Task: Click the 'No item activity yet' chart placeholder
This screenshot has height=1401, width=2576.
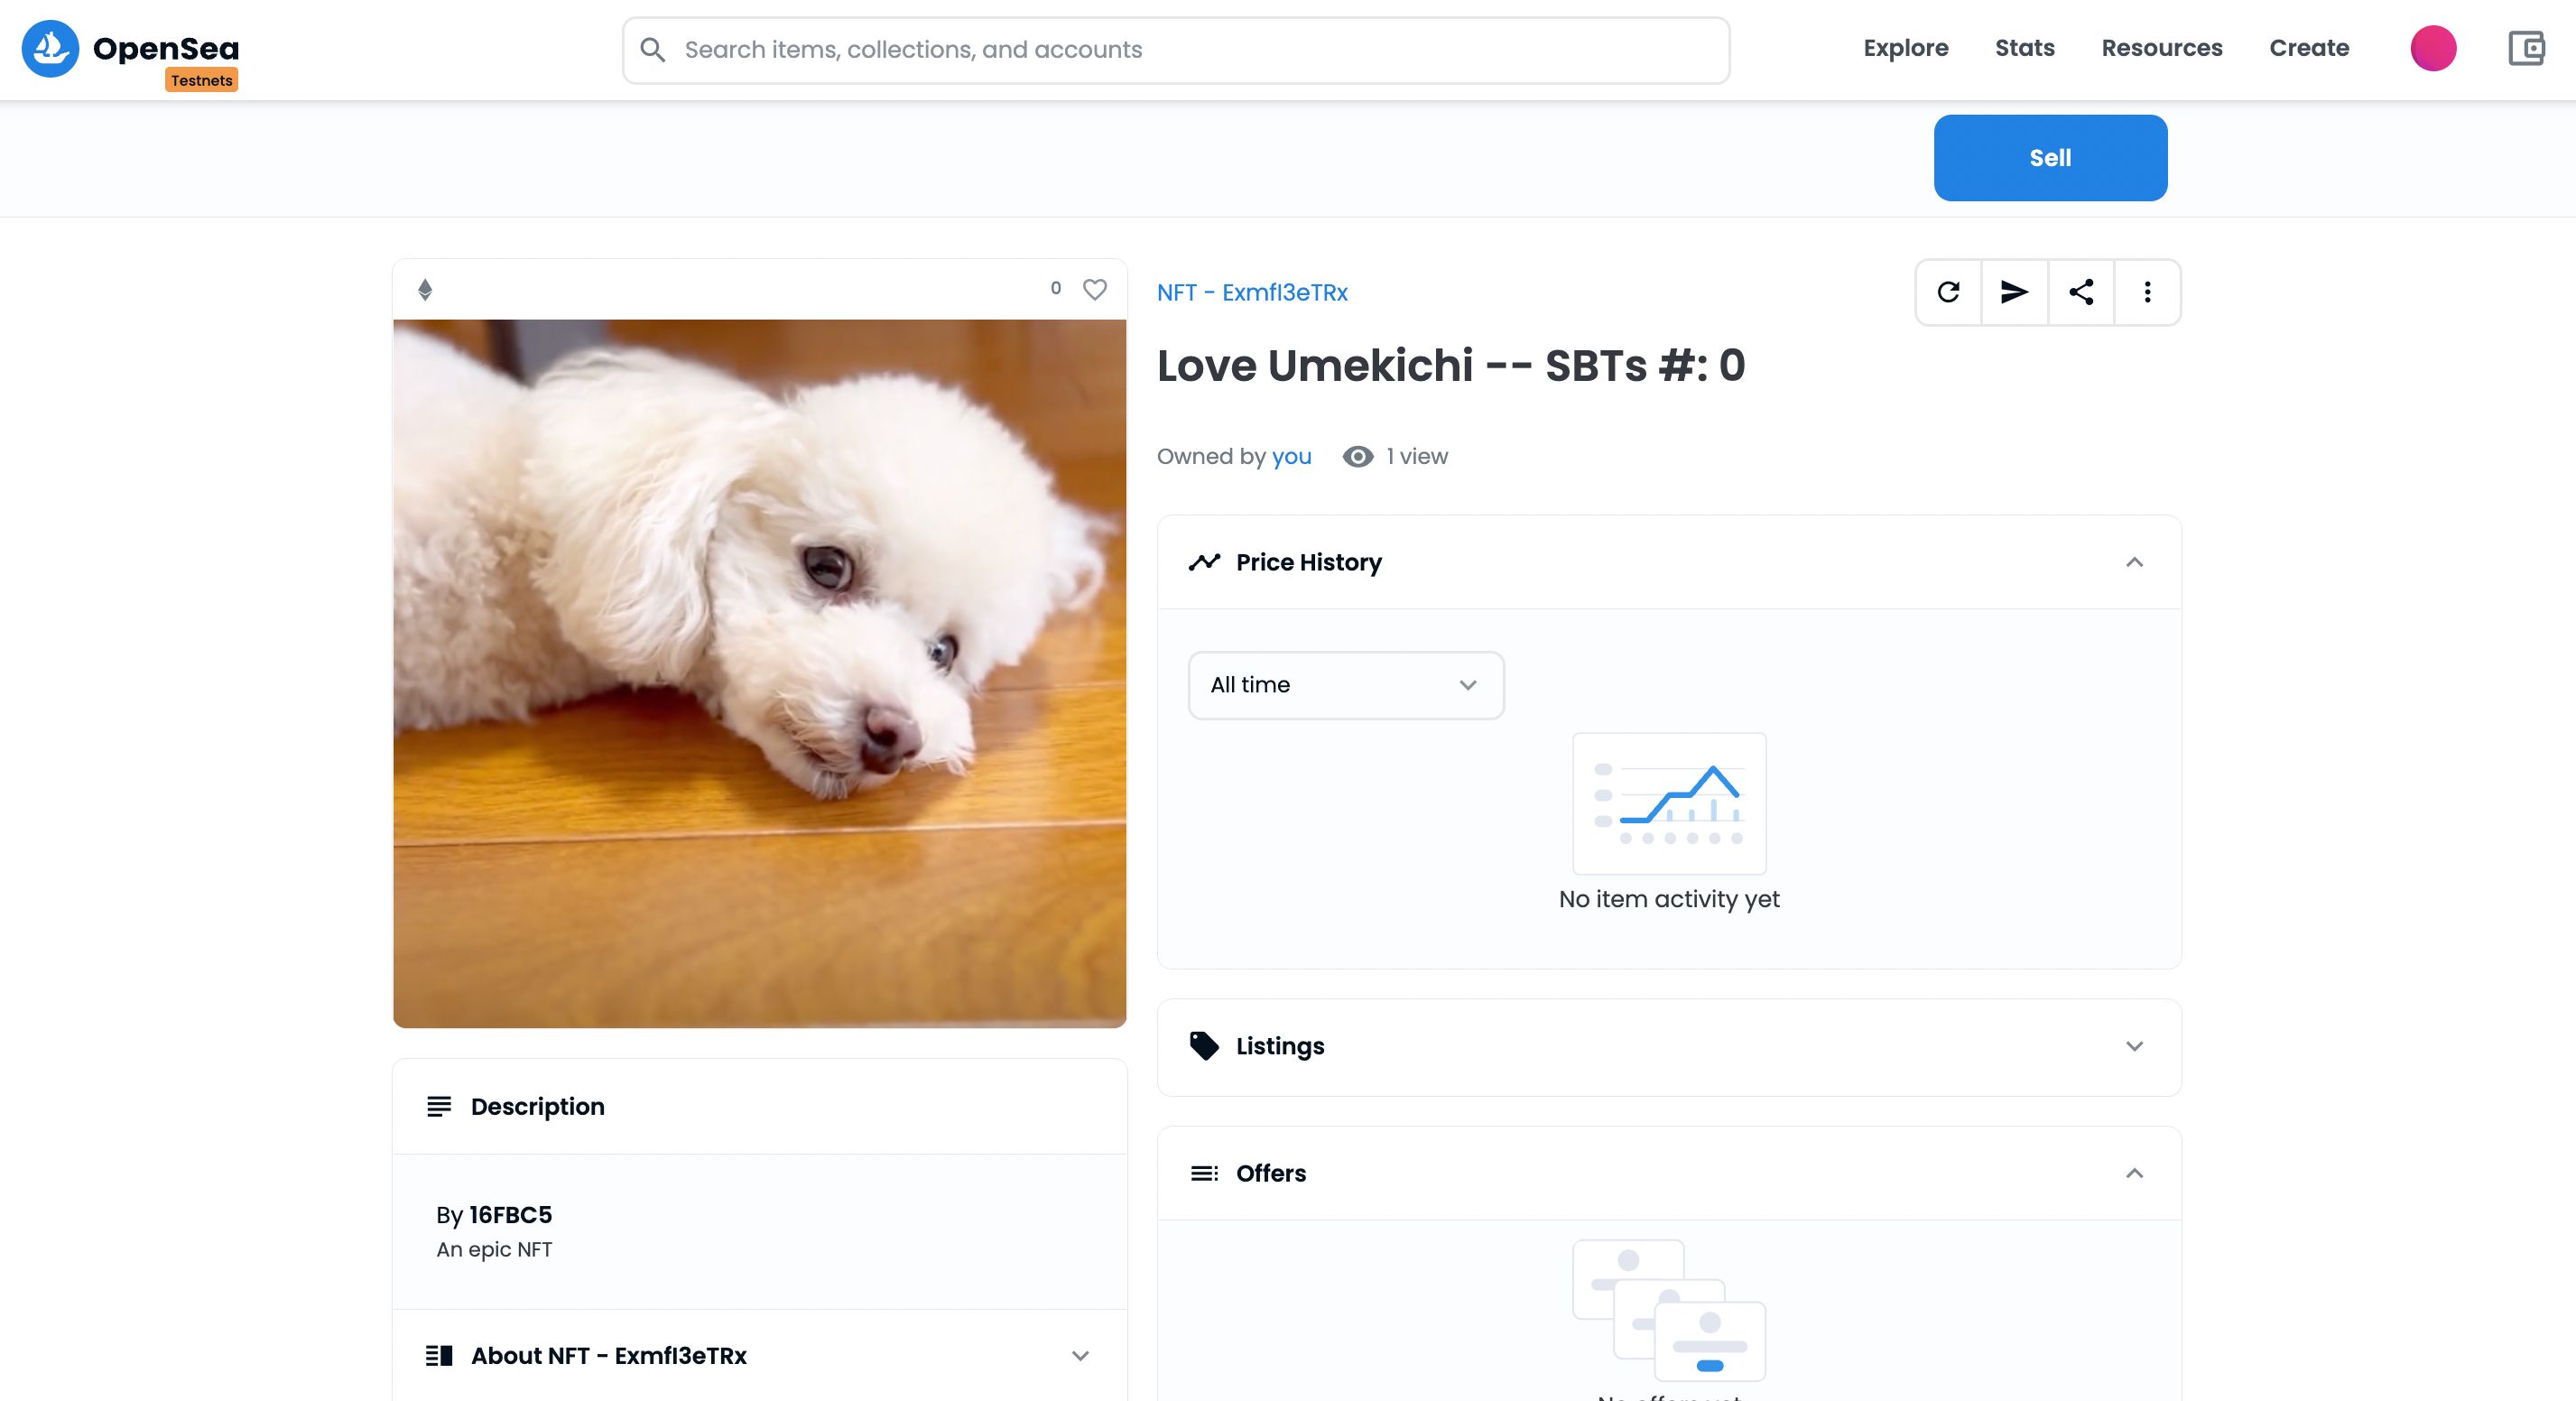Action: pos(1669,803)
